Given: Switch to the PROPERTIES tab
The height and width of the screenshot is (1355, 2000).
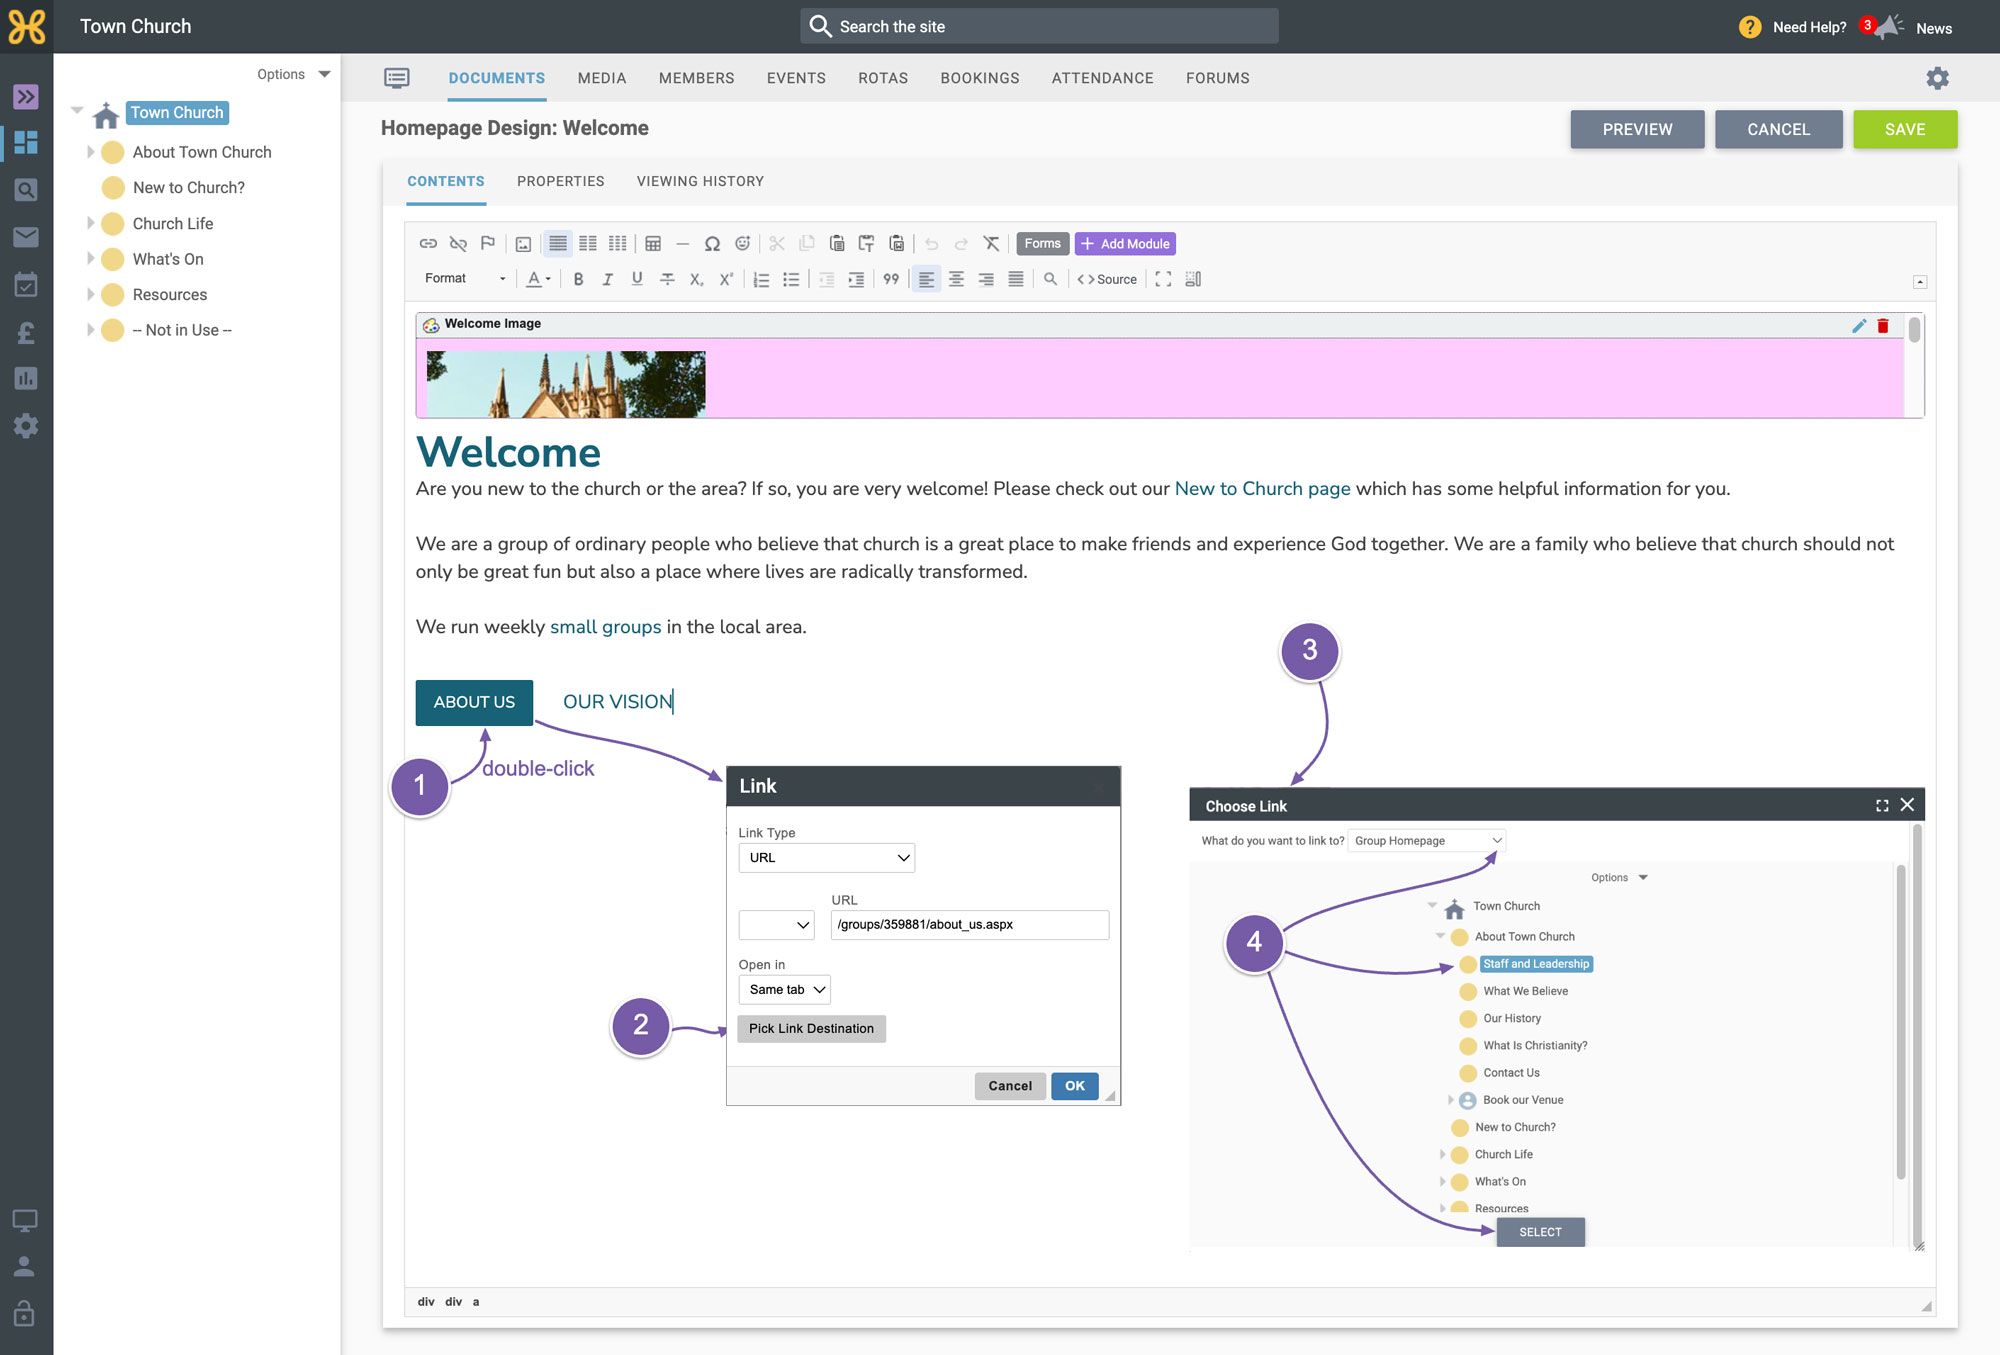Looking at the screenshot, I should point(560,181).
